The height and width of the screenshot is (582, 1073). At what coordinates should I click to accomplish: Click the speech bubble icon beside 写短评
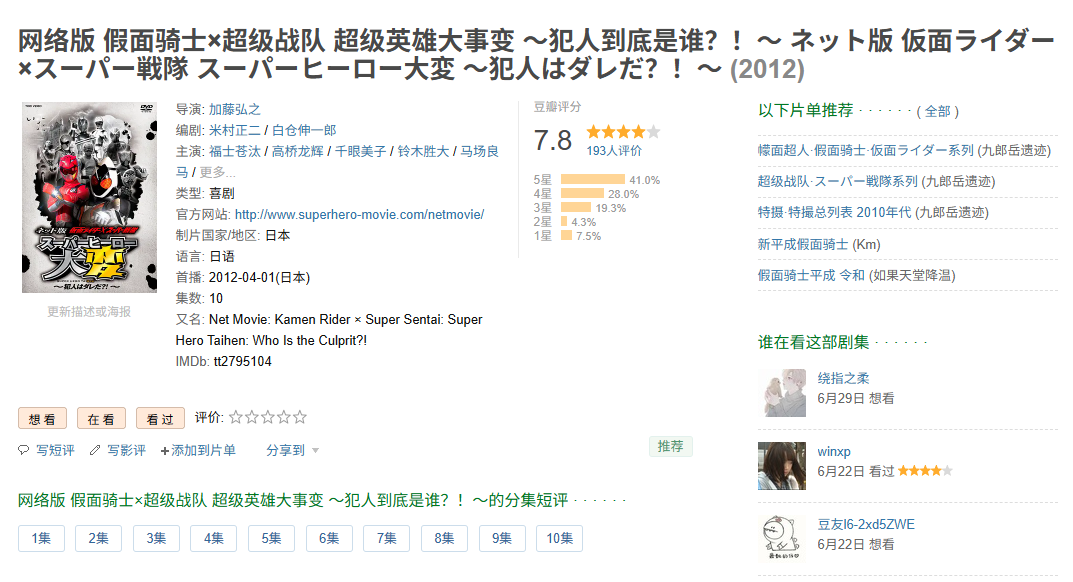pyautogui.click(x=23, y=450)
